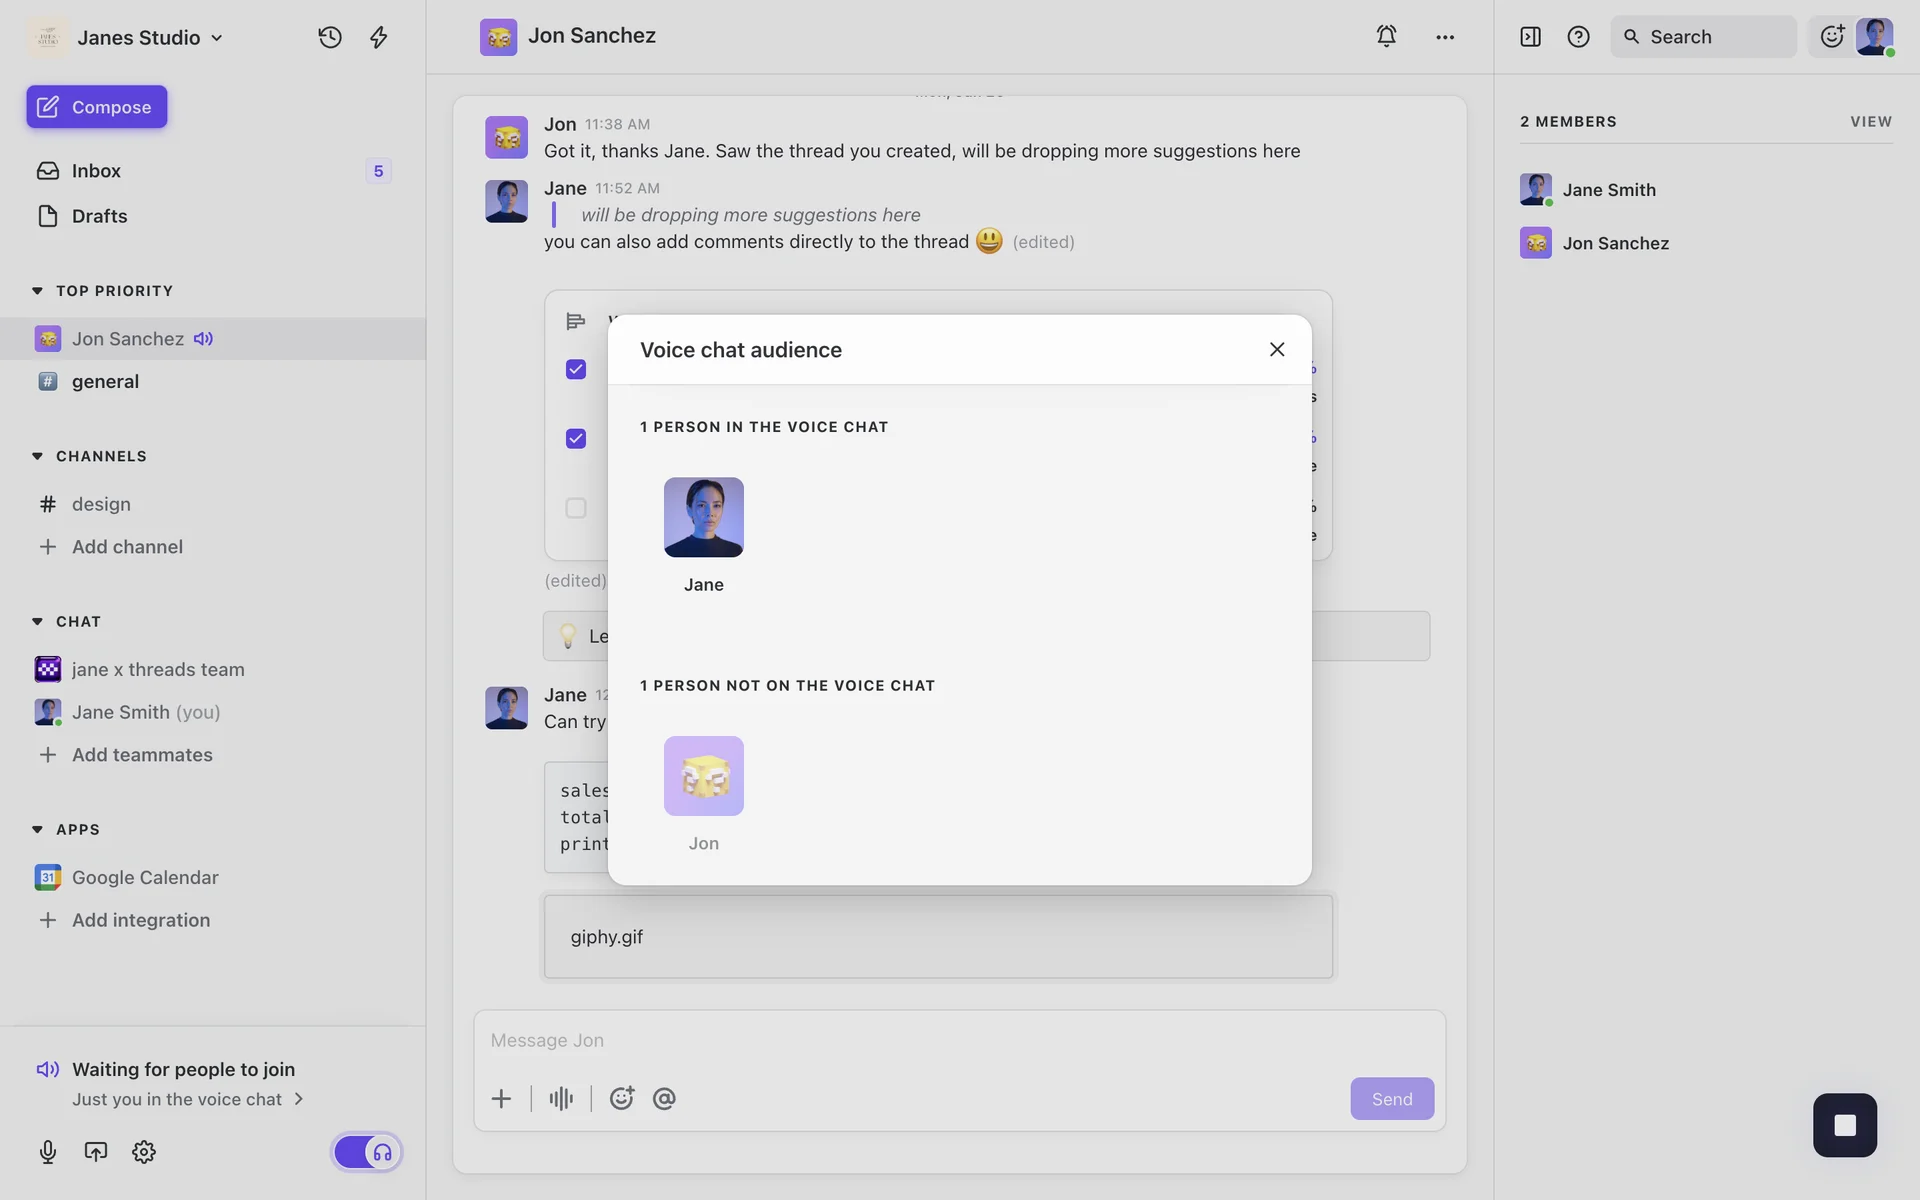
Task: Open history clock icon
Action: 330,37
